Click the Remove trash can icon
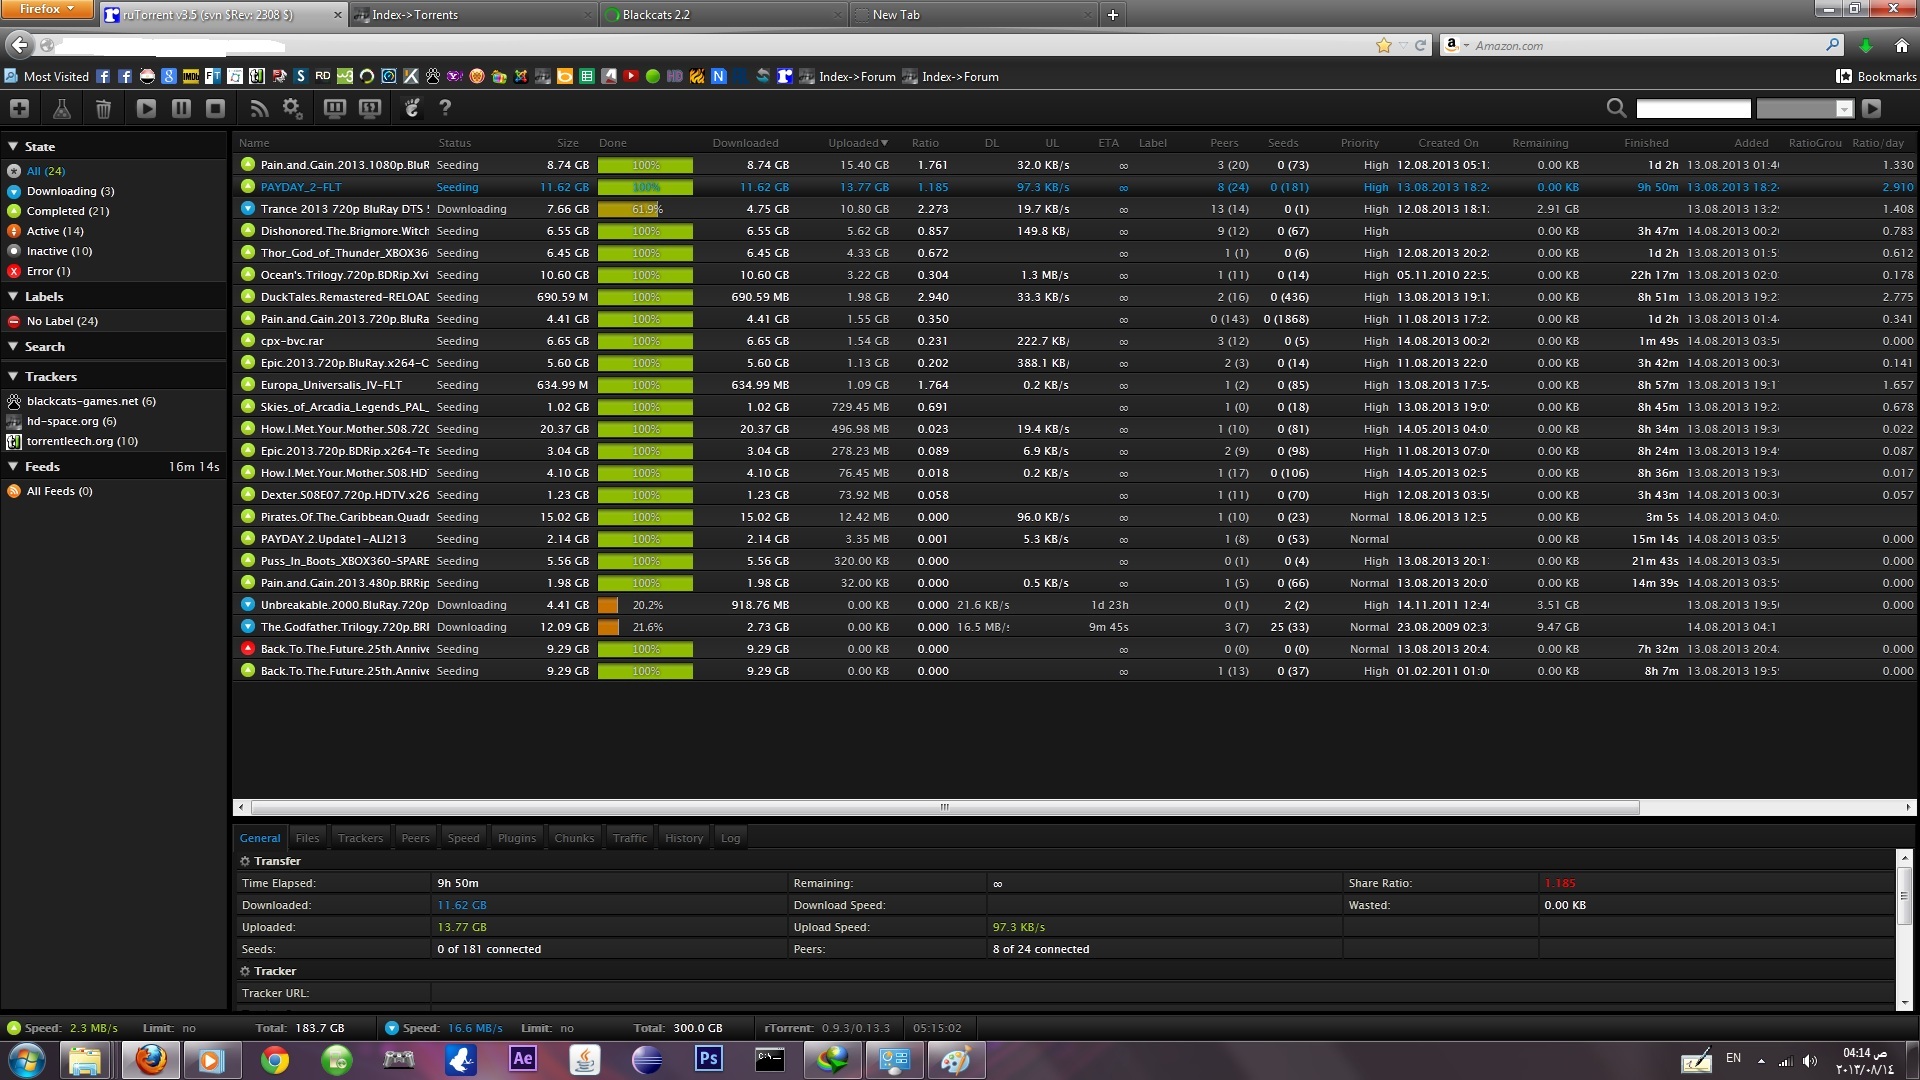1920x1080 pixels. 103,108
